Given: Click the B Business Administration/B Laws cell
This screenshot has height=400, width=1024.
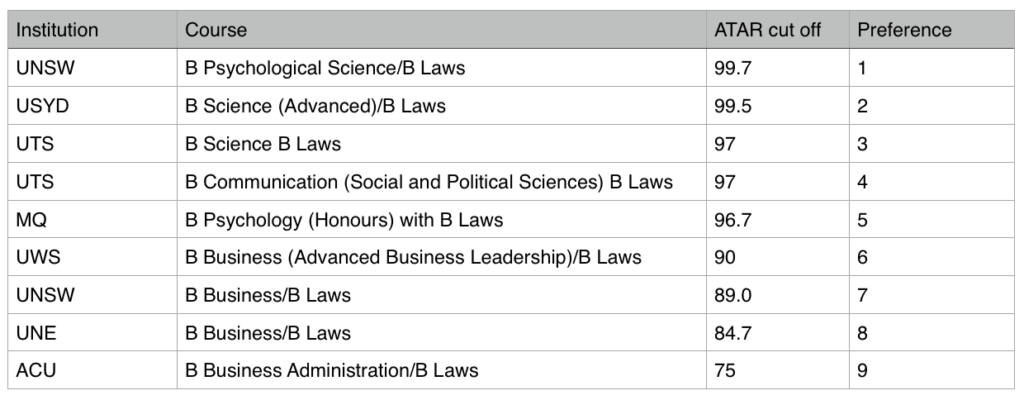Looking at the screenshot, I should (x=332, y=371).
